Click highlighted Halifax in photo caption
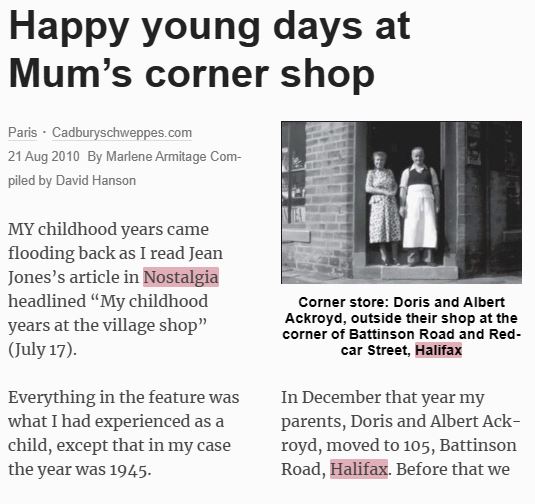This screenshot has width=535, height=504. pyautogui.click(x=438, y=350)
